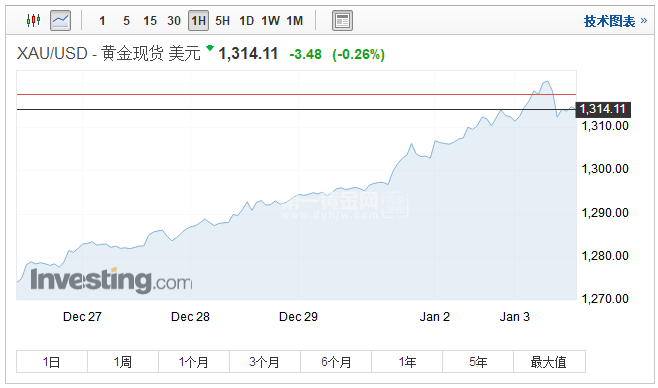
Task: Choose the 1M interval
Action: [x=295, y=21]
